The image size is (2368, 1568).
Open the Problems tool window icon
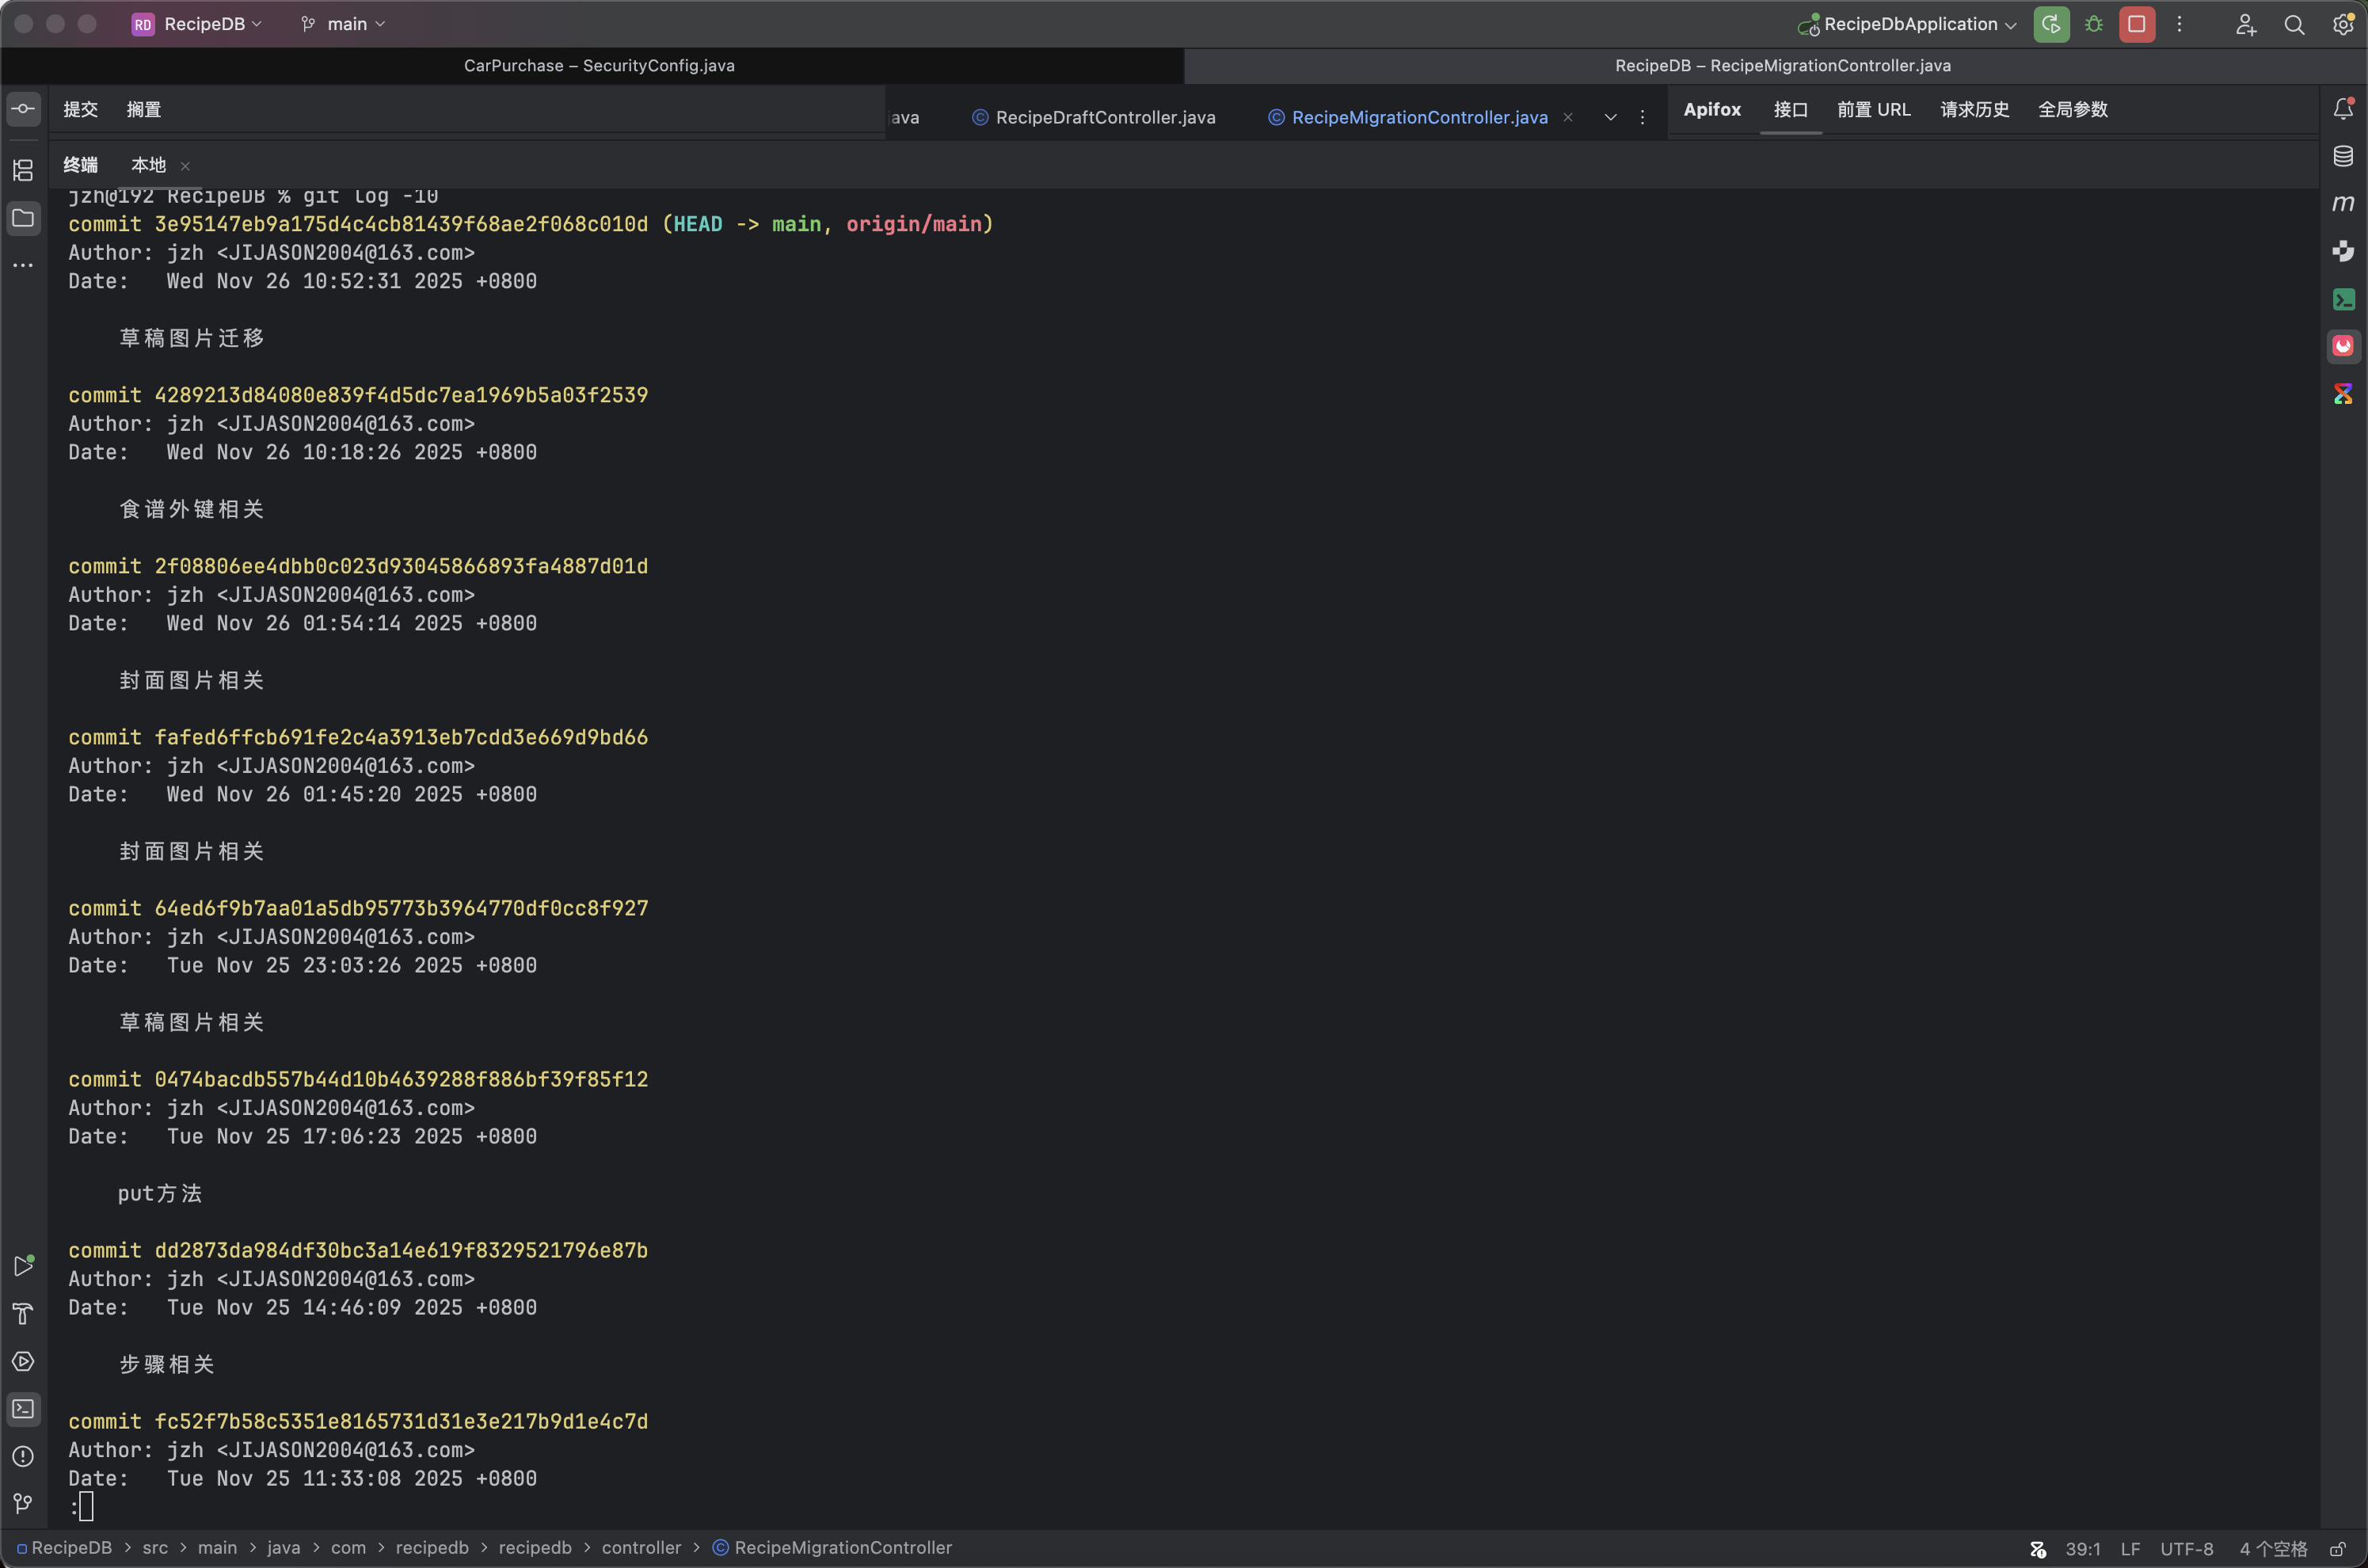tap(23, 1456)
